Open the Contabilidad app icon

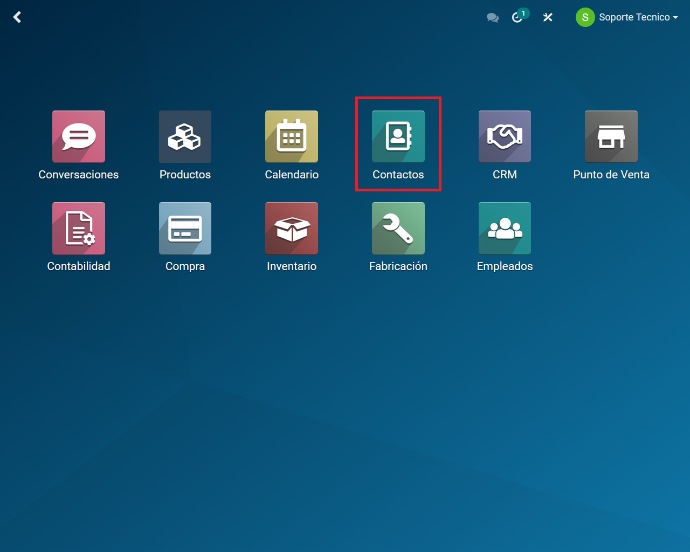coord(78,228)
